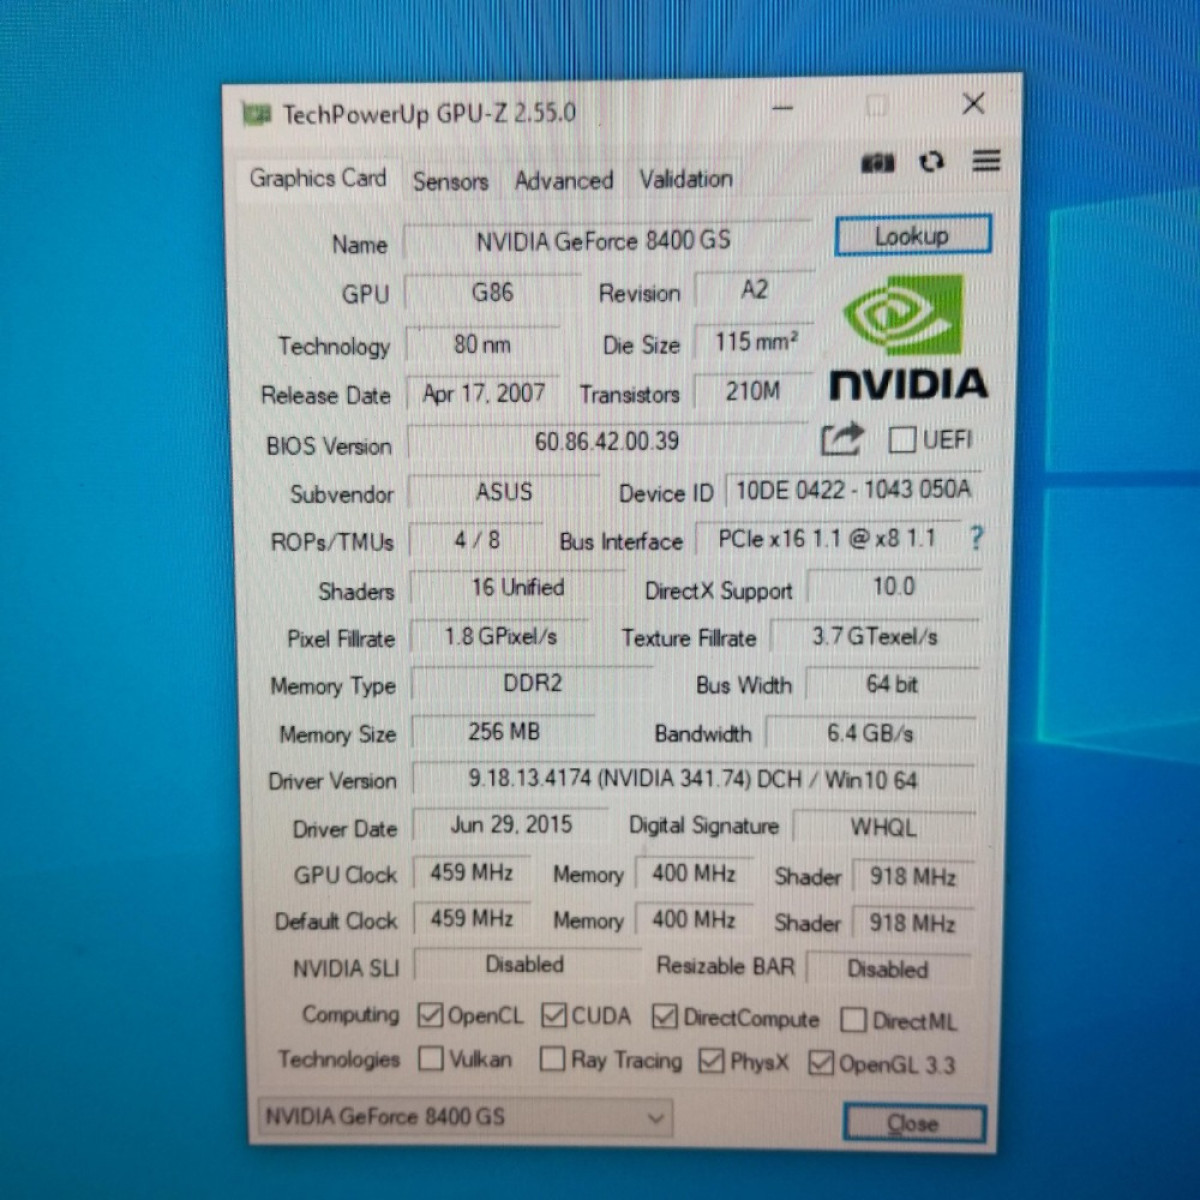Click the Driver Version field
This screenshot has width=1200, height=1200.
[x=693, y=779]
